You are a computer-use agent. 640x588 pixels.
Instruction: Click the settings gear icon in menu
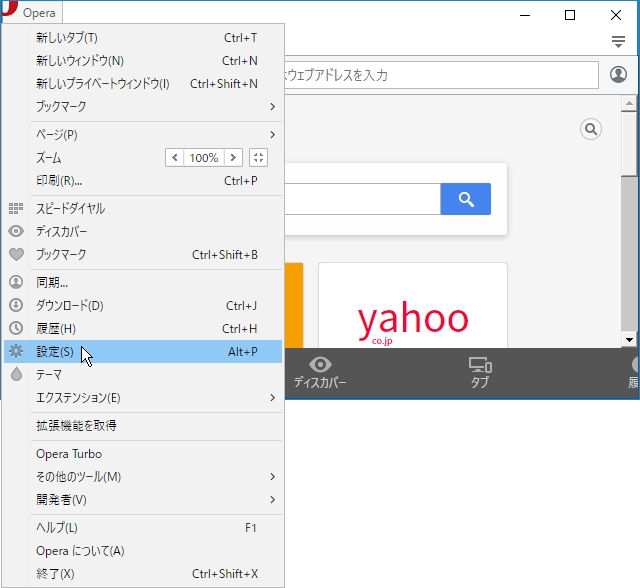pos(16,351)
